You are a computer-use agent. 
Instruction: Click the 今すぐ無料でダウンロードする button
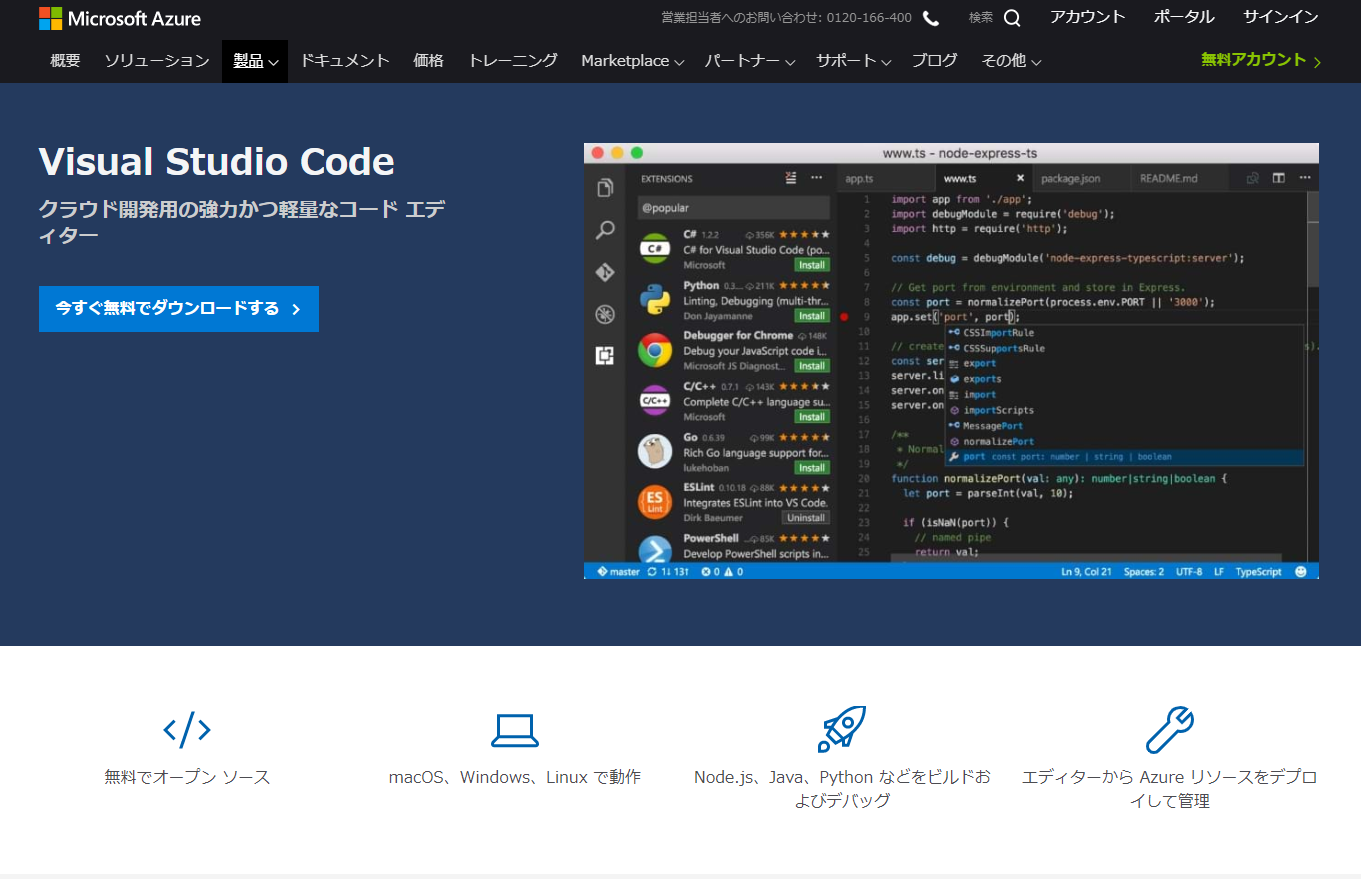coord(179,308)
